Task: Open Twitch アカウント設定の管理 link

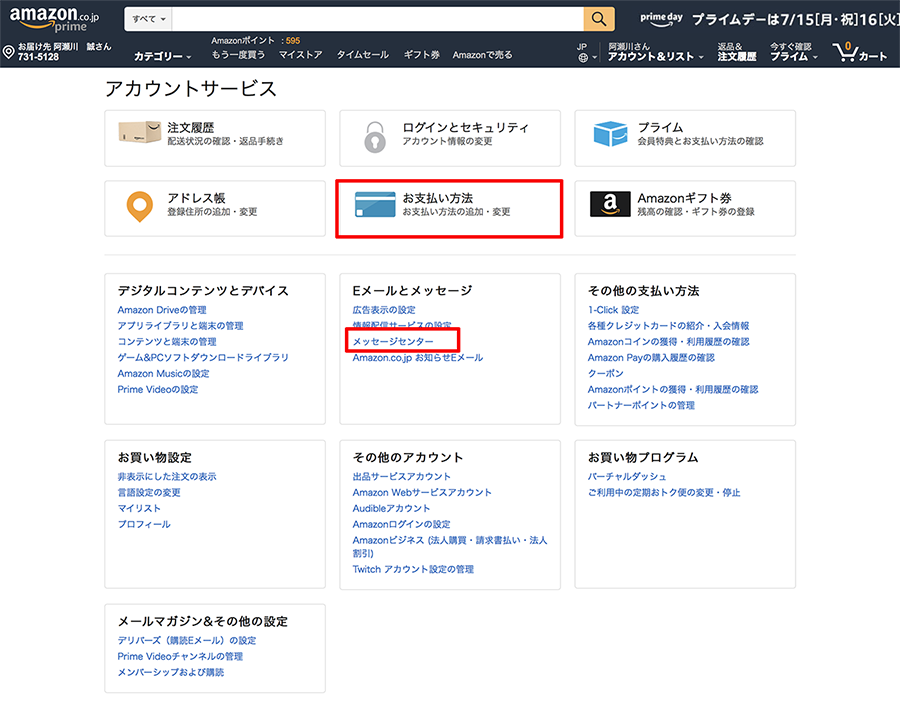Action: [x=413, y=569]
